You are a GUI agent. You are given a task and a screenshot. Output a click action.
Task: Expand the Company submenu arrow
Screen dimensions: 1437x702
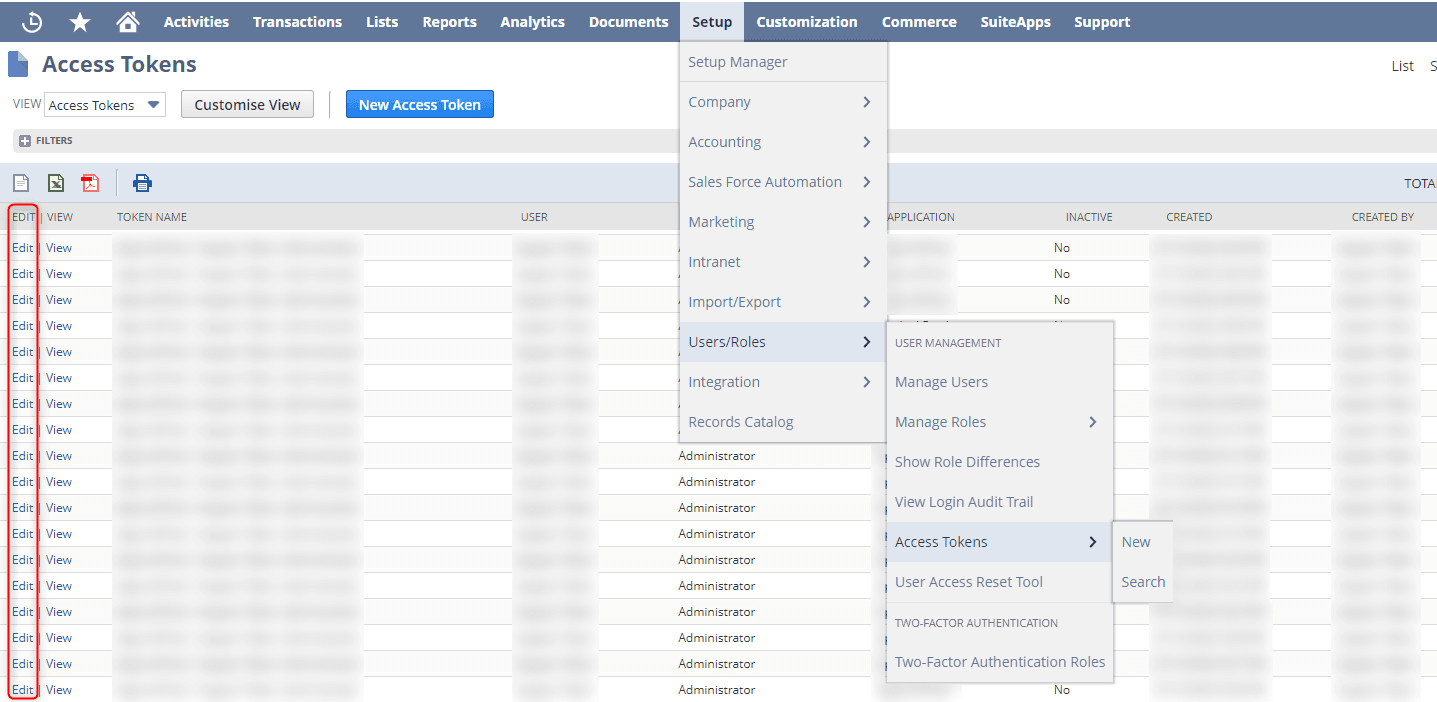point(866,102)
